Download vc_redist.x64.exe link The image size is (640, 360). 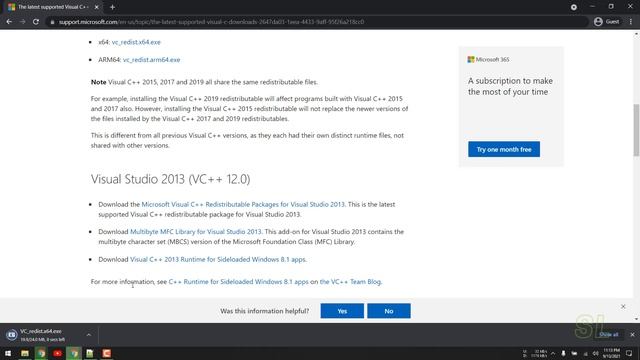click(x=136, y=42)
